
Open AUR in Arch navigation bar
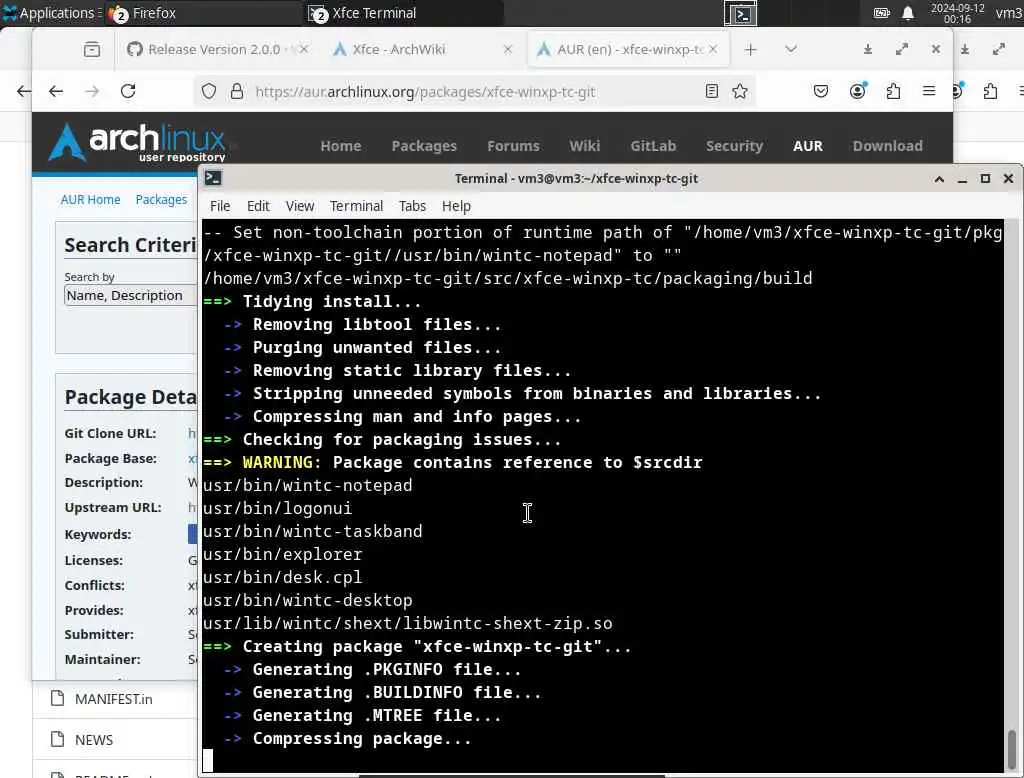[x=808, y=146]
